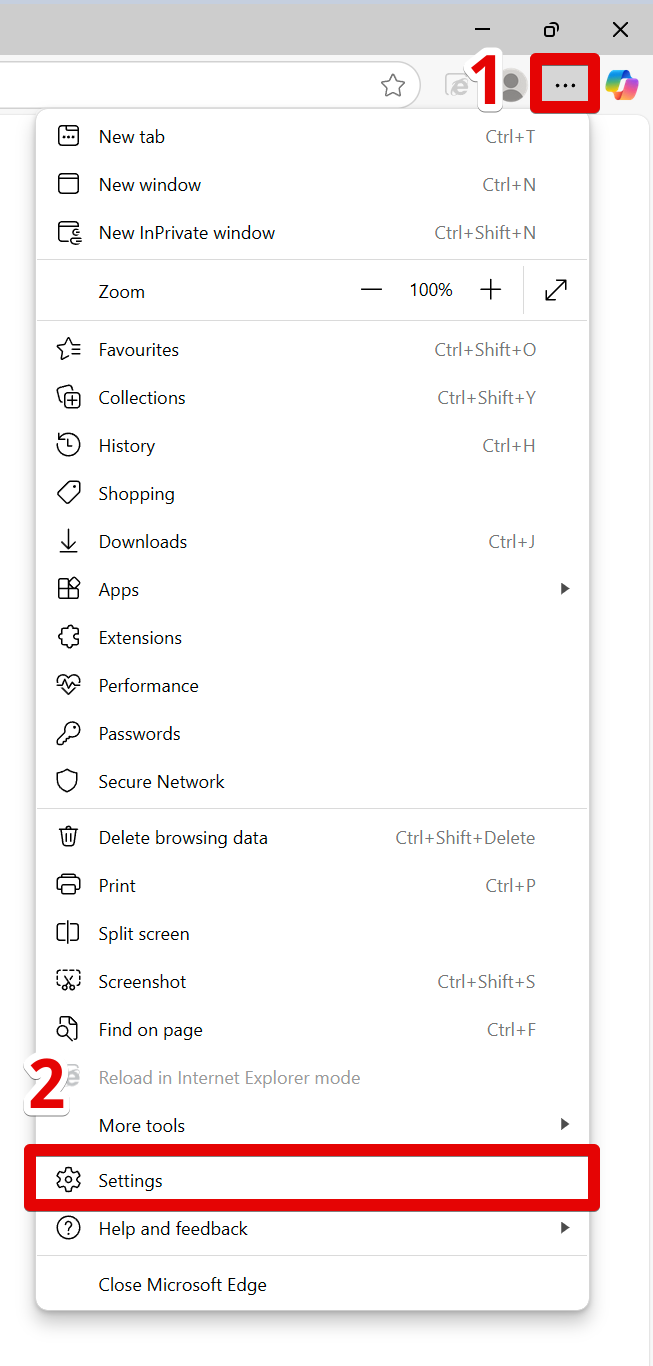This screenshot has height=1366, width=653.
Task: Choose Close Microsoft Edge
Action: 312,1284
